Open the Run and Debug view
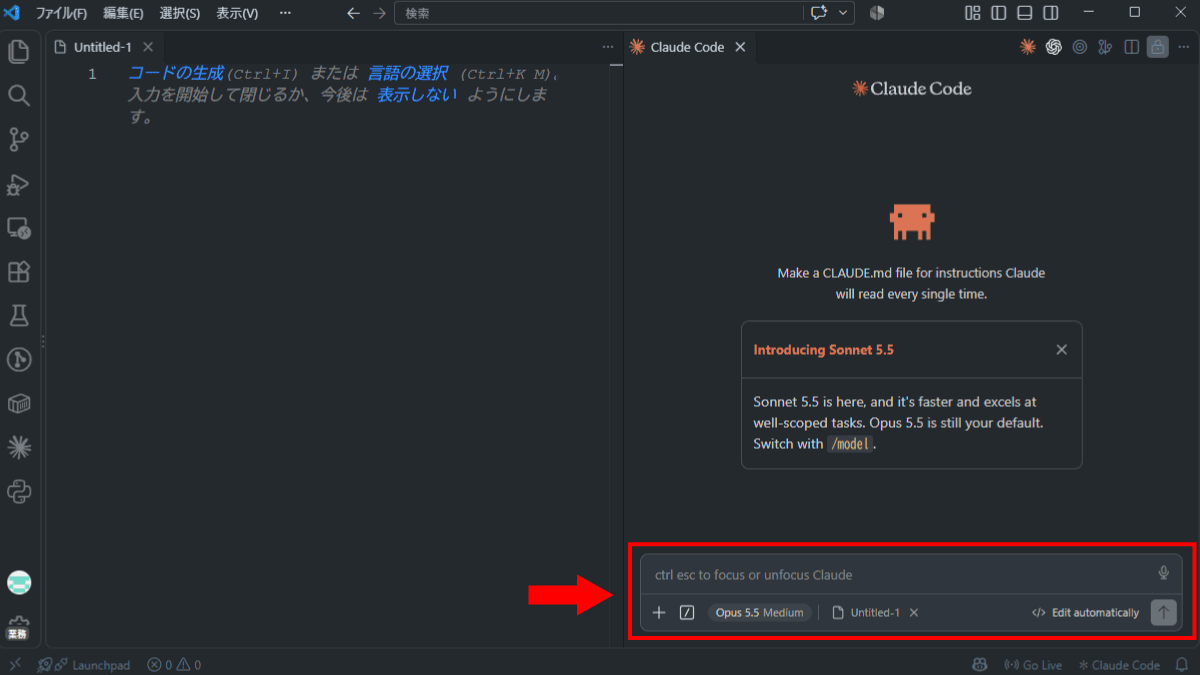Image resolution: width=1200 pixels, height=675 pixels. (19, 184)
